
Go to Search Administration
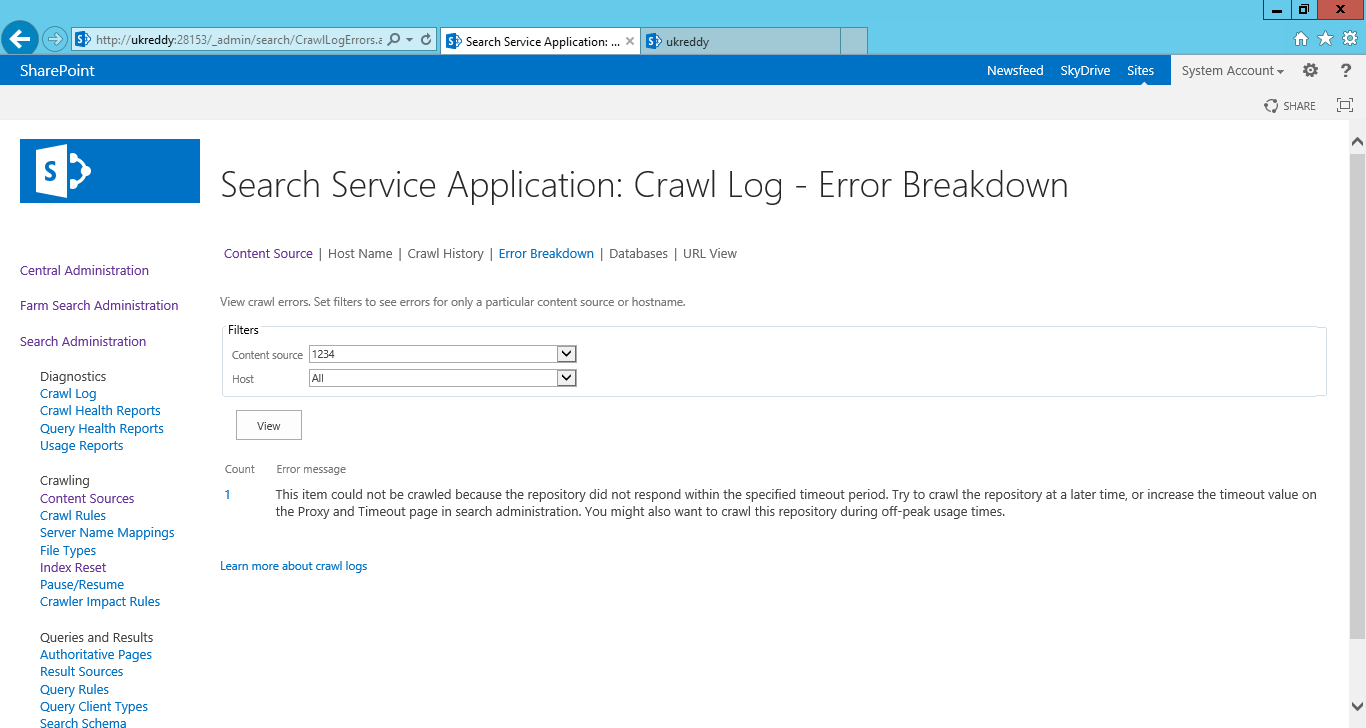83,341
